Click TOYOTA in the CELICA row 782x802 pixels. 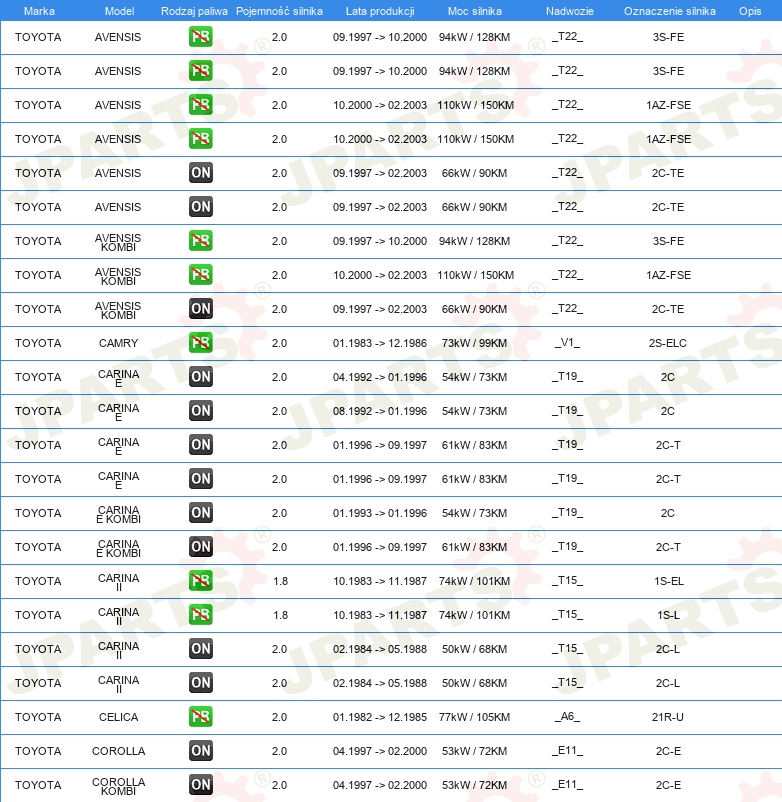point(38,717)
